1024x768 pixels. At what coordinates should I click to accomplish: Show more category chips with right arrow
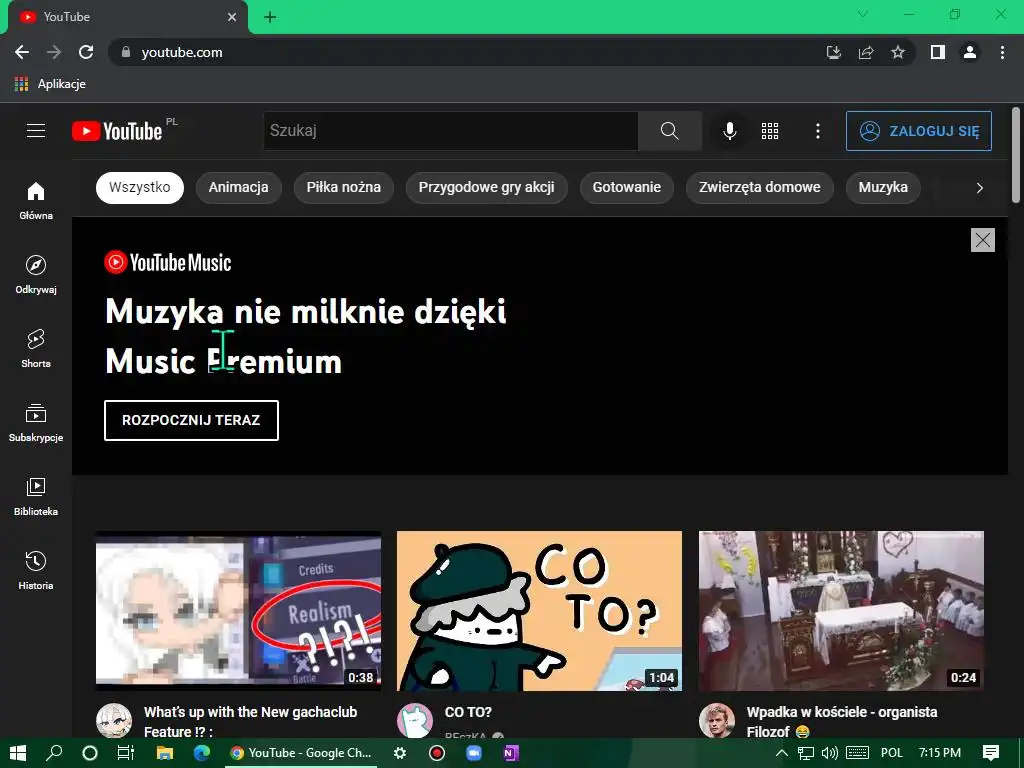[x=979, y=188]
